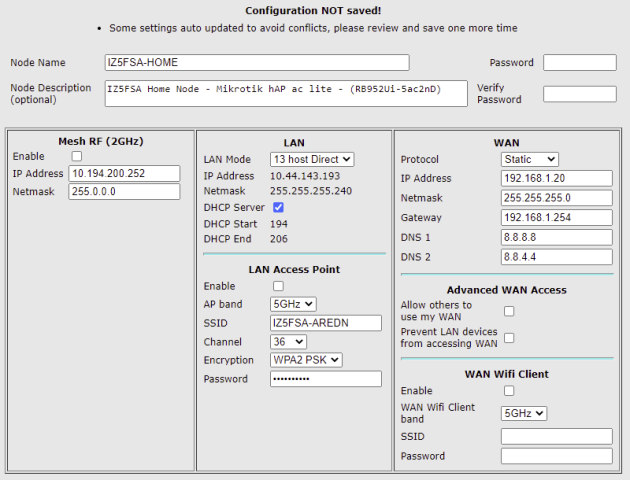Viewport: 630px width, 480px height.
Task: Click the LAN netmask 255.255.255.240
Action: [x=311, y=191]
